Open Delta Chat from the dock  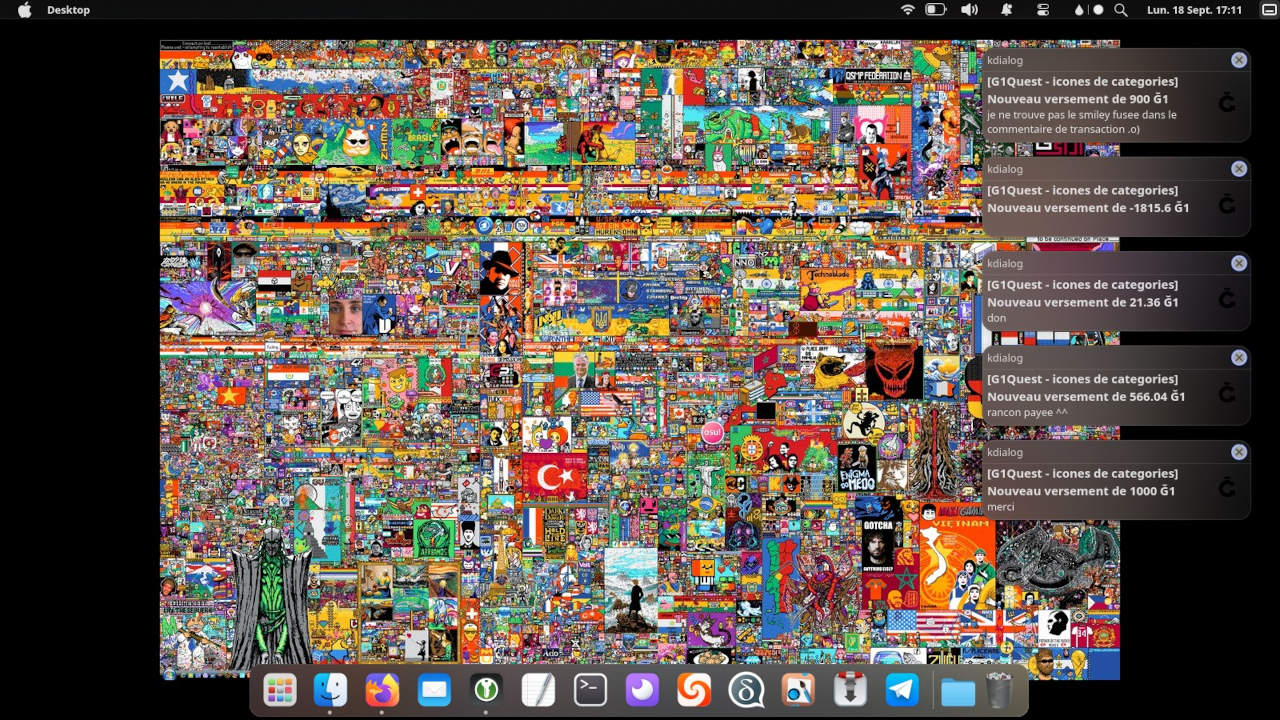pyautogui.click(x=746, y=690)
